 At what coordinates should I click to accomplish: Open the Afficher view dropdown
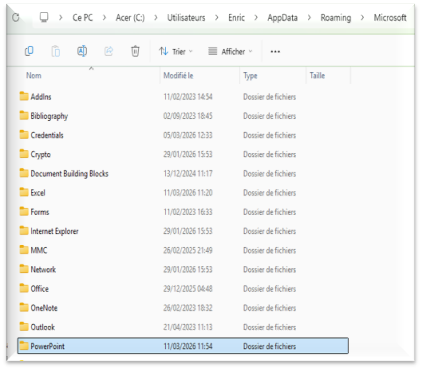pyautogui.click(x=230, y=51)
